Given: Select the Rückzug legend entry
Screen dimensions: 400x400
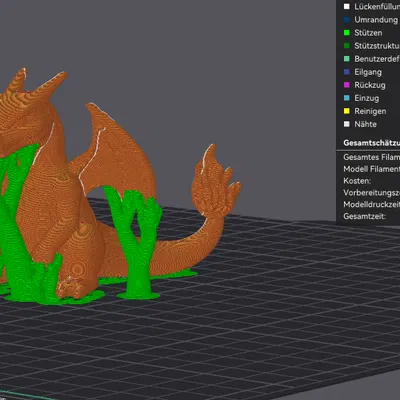Looking at the screenshot, I should click(370, 85).
